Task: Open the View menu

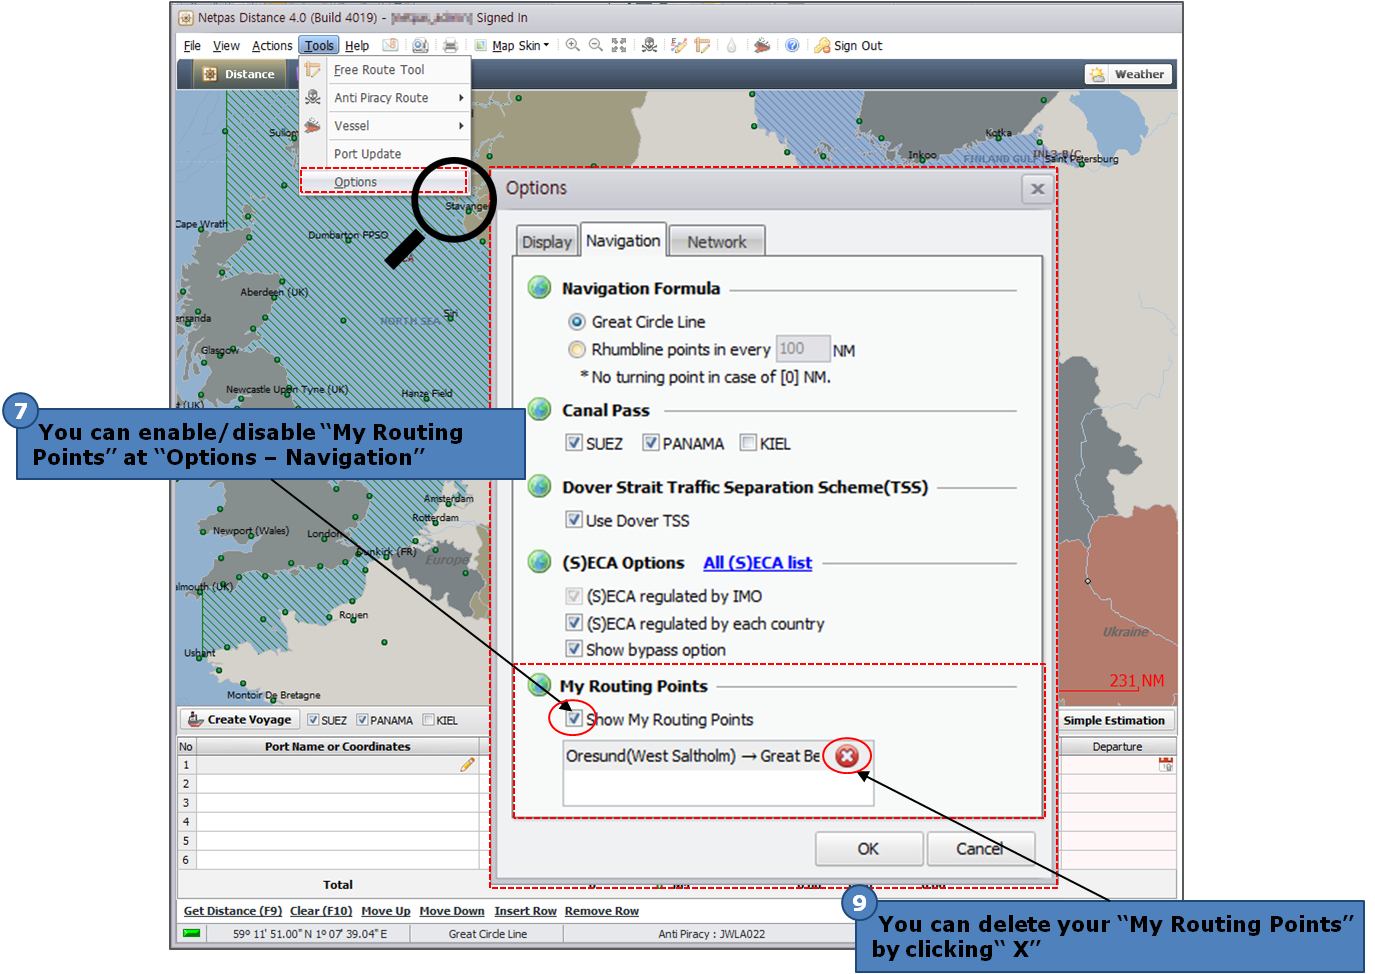Action: pos(226,46)
